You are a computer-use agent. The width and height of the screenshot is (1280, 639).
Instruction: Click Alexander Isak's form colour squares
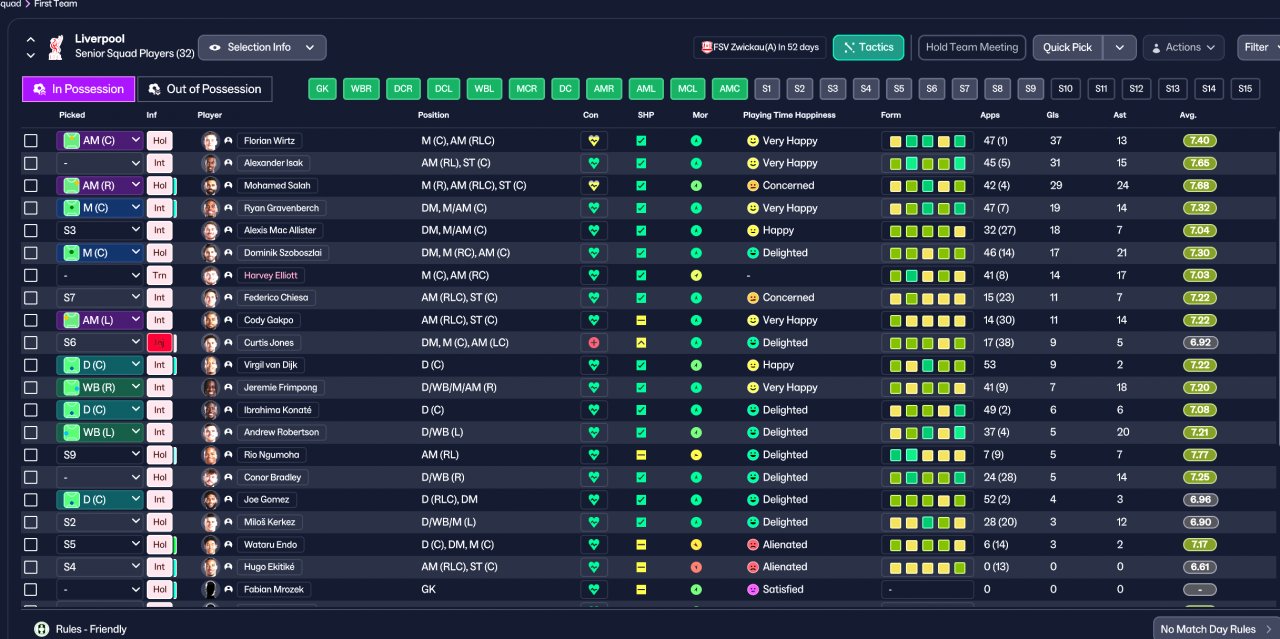pyautogui.click(x=927, y=163)
